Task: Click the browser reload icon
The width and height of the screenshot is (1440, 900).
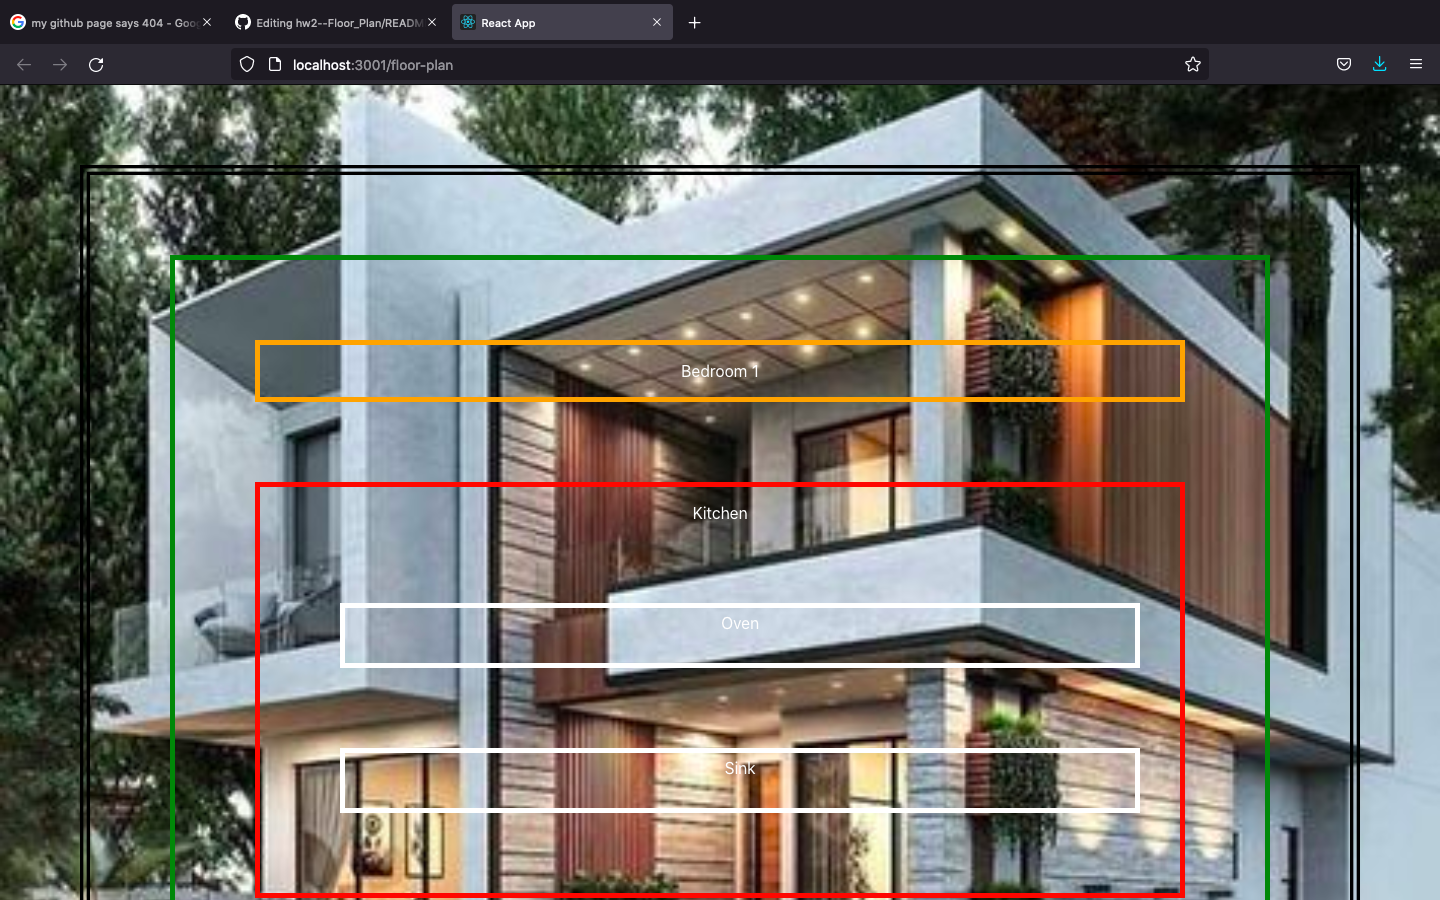Action: tap(96, 64)
